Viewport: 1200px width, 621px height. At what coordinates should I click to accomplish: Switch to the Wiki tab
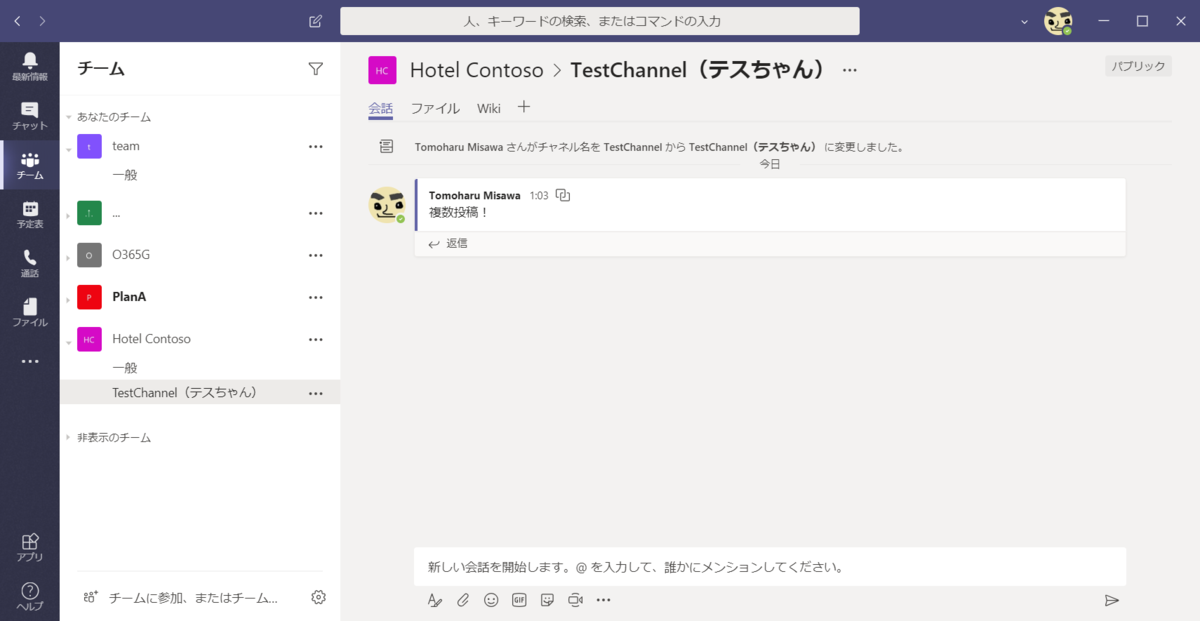click(488, 108)
